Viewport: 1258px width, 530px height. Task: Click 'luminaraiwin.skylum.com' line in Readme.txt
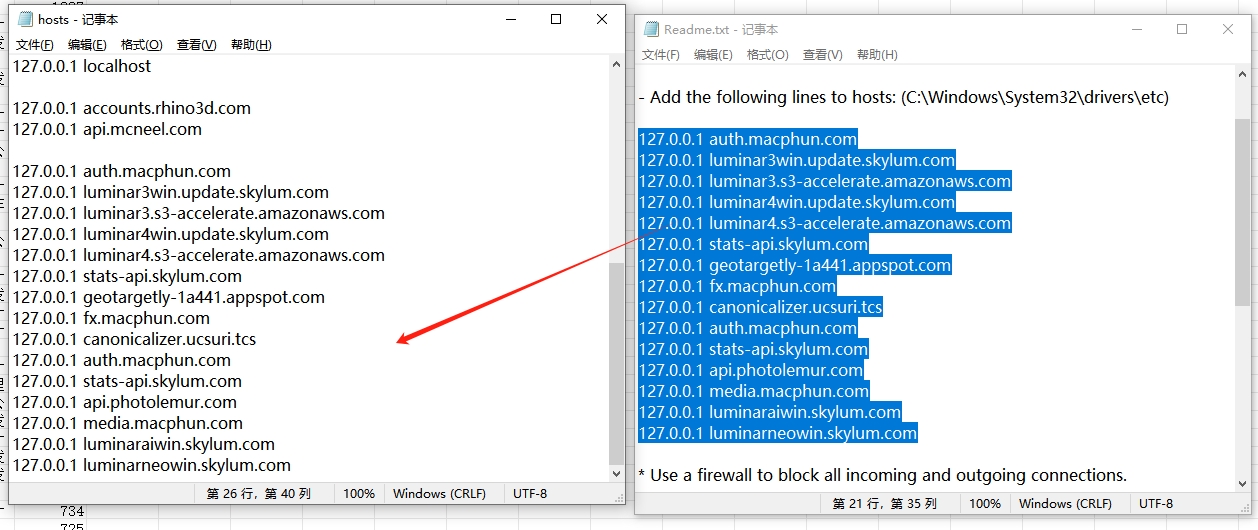tap(770, 412)
